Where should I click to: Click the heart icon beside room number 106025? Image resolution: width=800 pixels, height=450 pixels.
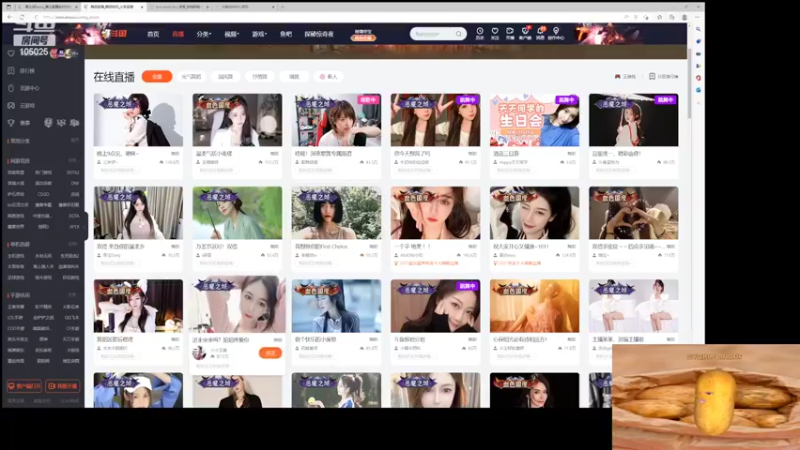pos(11,53)
